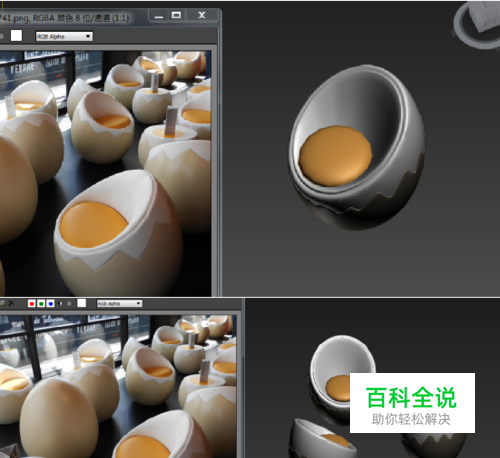Maximize the upper image viewer window
This screenshot has width=500, height=458.
(176, 15)
